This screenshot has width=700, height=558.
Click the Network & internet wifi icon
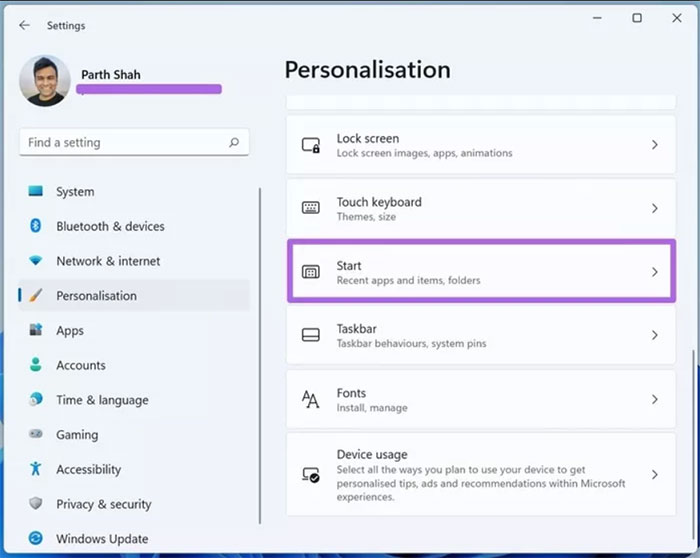(x=36, y=261)
